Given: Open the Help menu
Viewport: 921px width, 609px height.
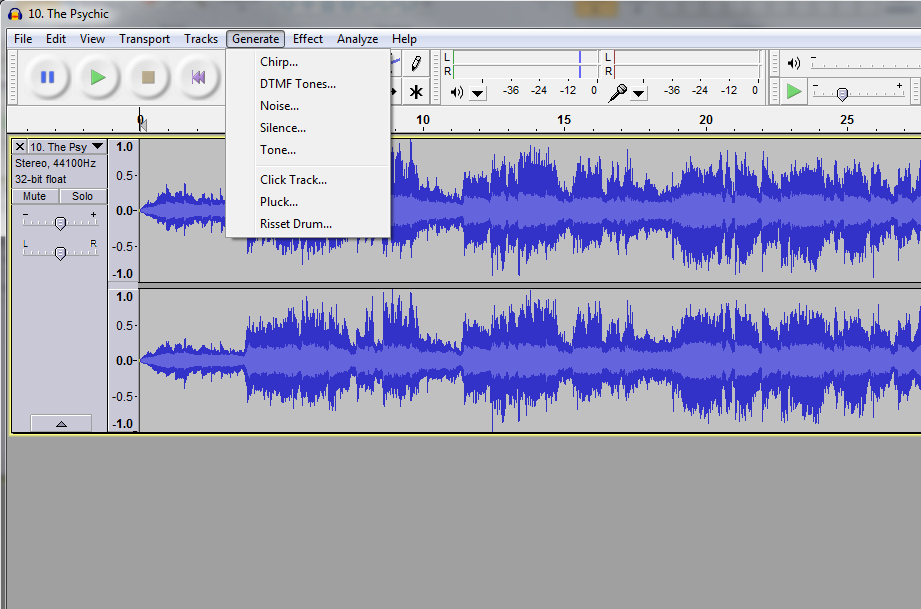Looking at the screenshot, I should pos(404,39).
